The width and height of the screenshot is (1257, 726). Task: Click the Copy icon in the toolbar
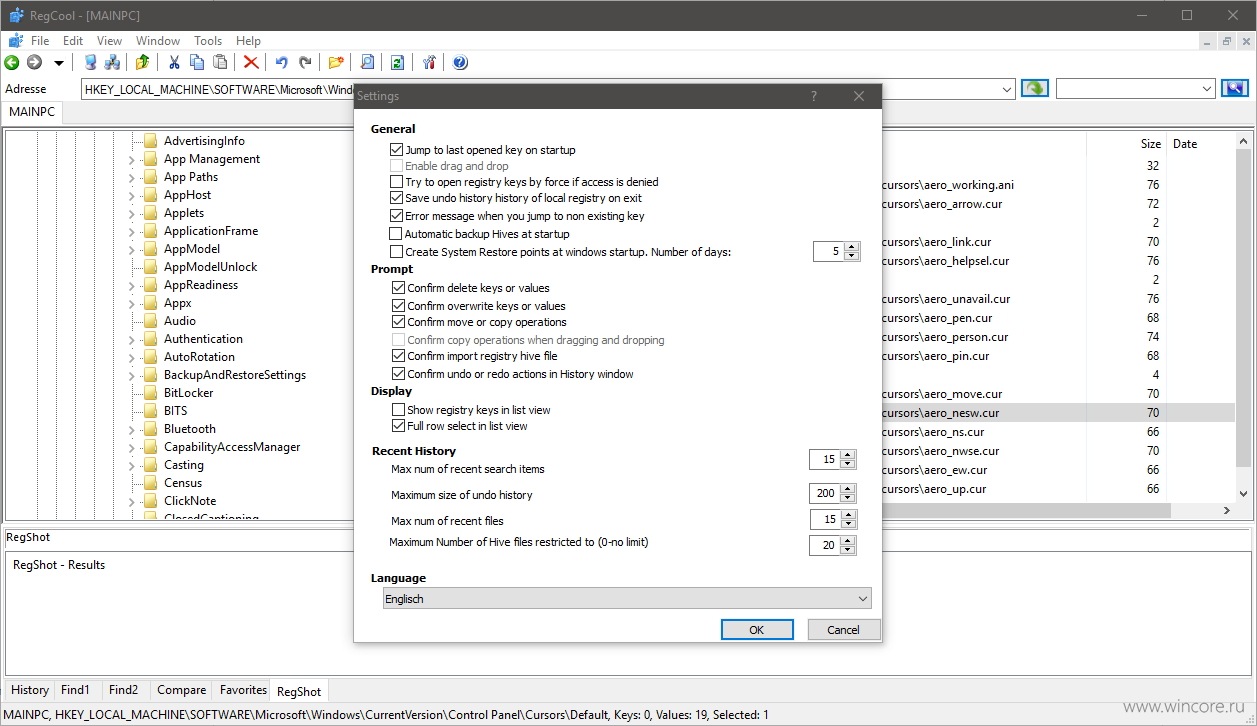[x=197, y=62]
